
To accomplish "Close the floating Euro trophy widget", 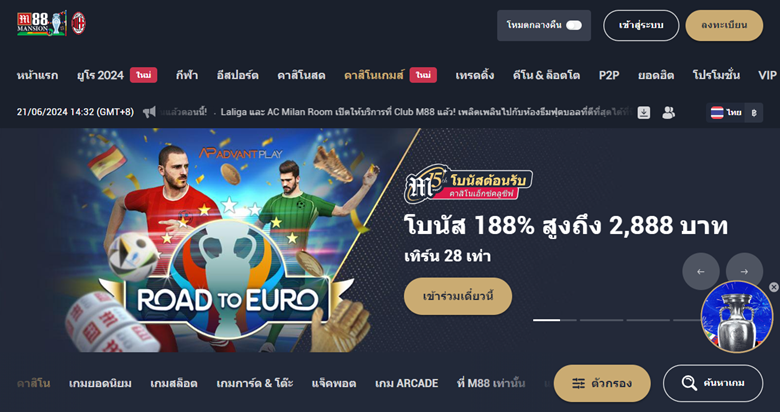I will click(x=773, y=287).
